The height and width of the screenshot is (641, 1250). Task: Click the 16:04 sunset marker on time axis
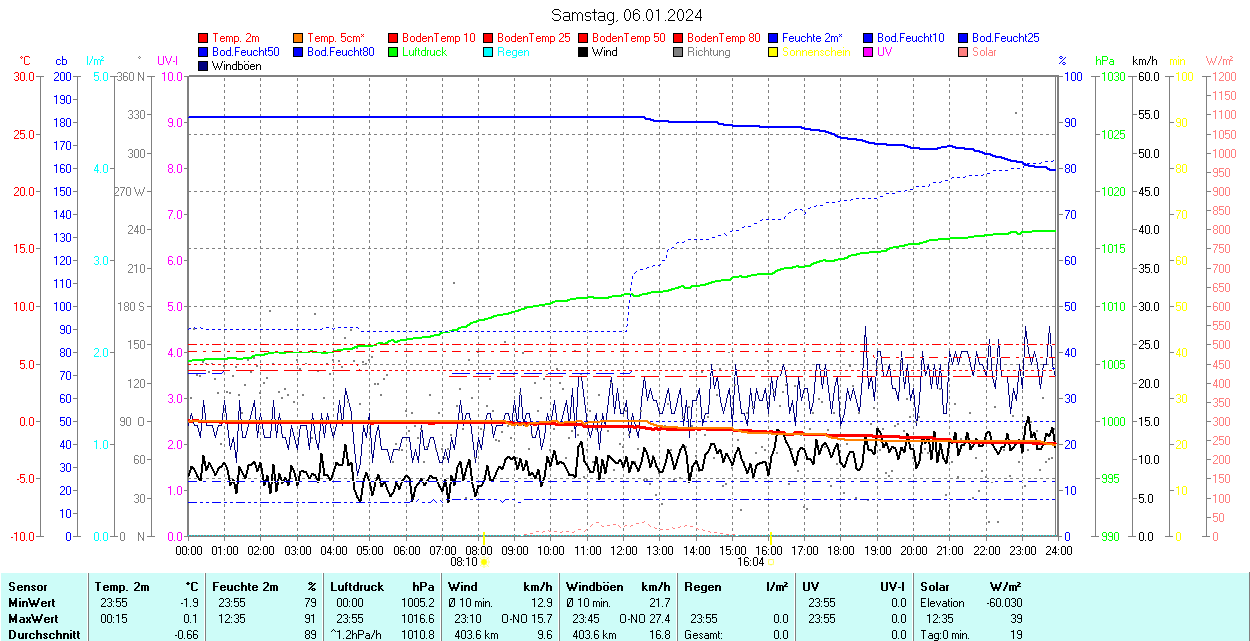pyautogui.click(x=751, y=562)
